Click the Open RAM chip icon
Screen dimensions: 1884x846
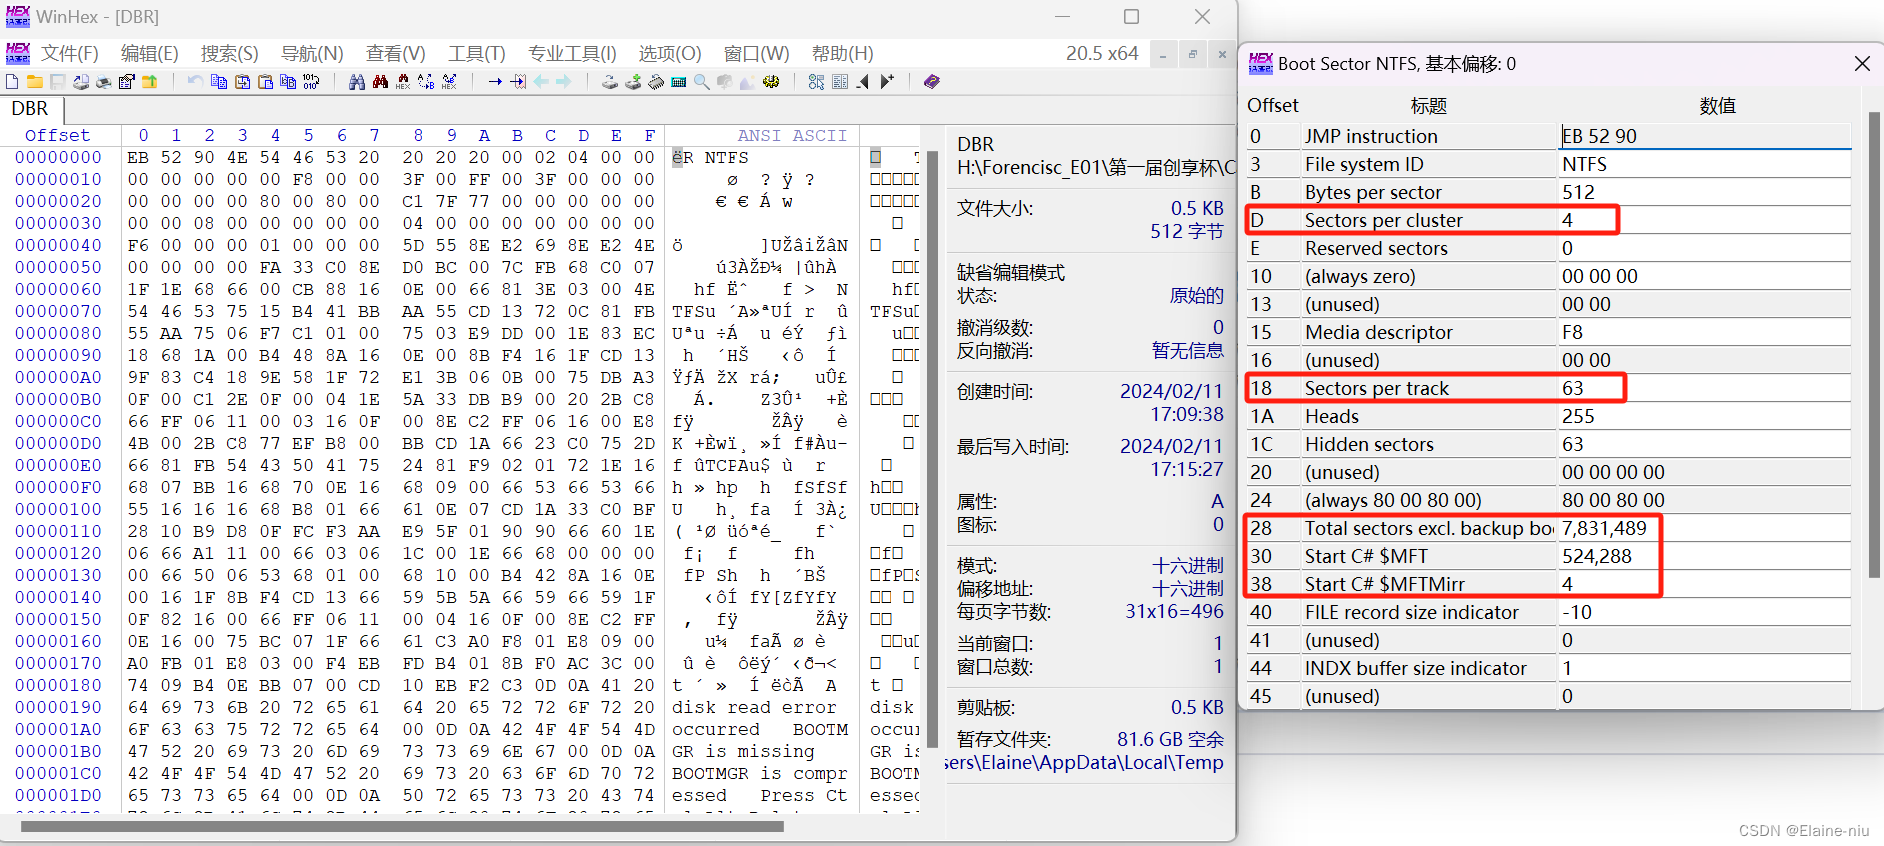coord(656,82)
